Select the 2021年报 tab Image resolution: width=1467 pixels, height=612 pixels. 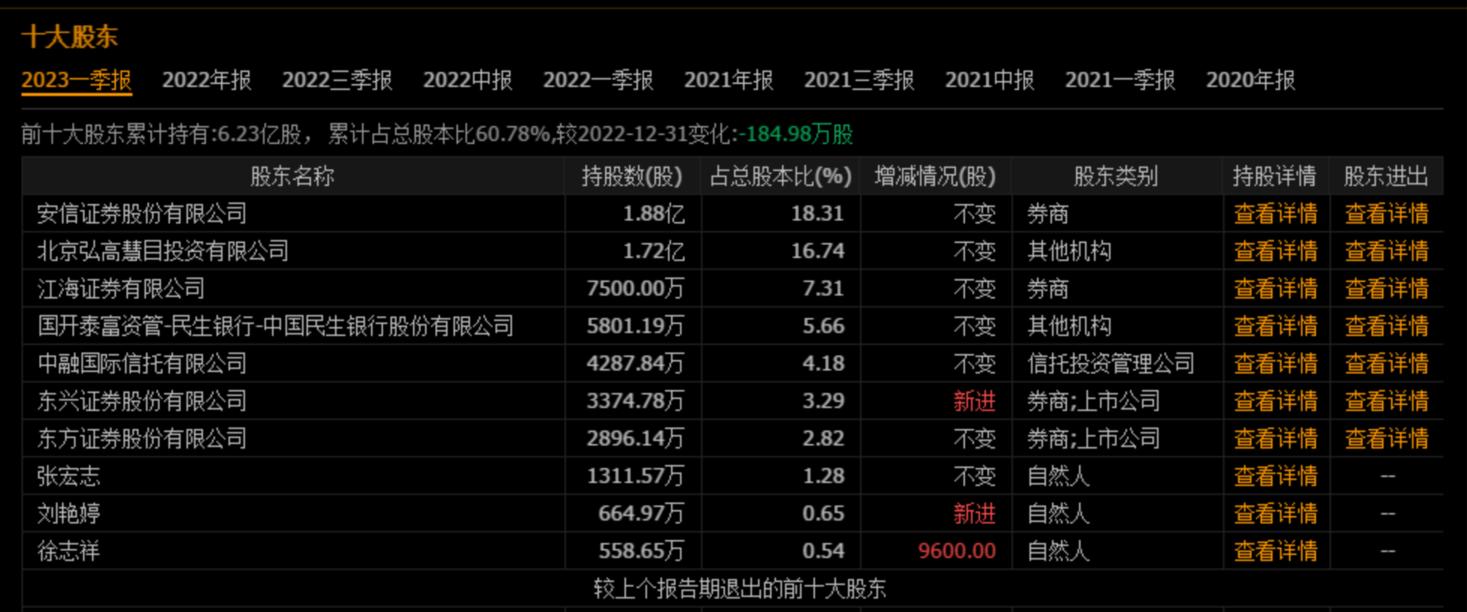[729, 80]
